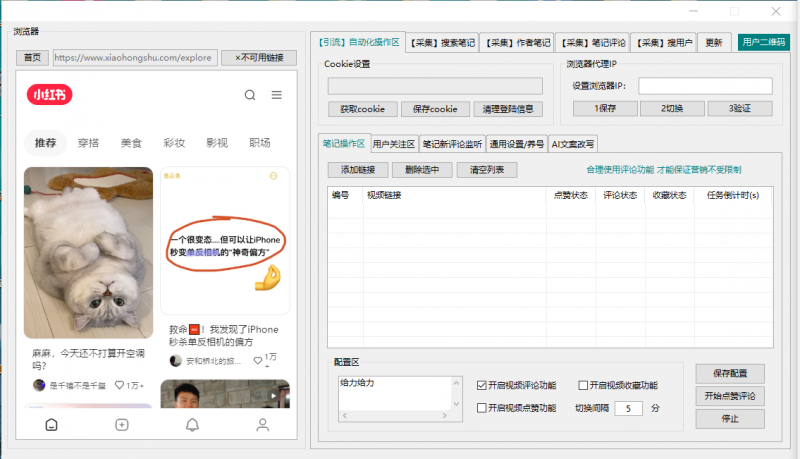The width and height of the screenshot is (800, 459).
Task: Tap the home icon in bottom navigation
Action: coord(51,424)
